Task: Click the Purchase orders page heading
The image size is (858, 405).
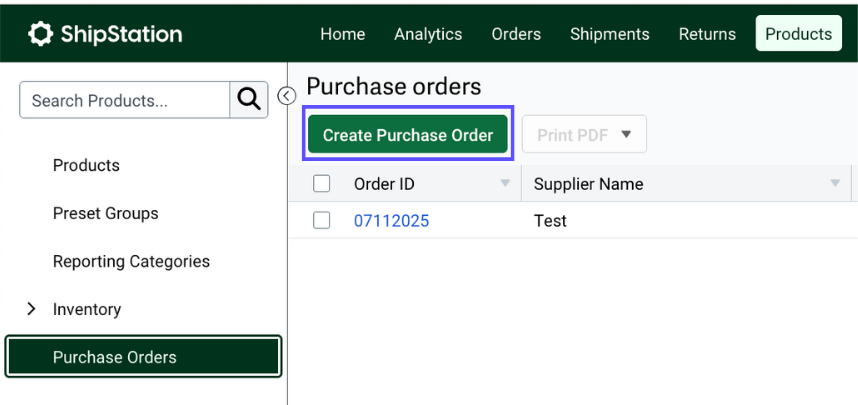Action: (x=393, y=86)
